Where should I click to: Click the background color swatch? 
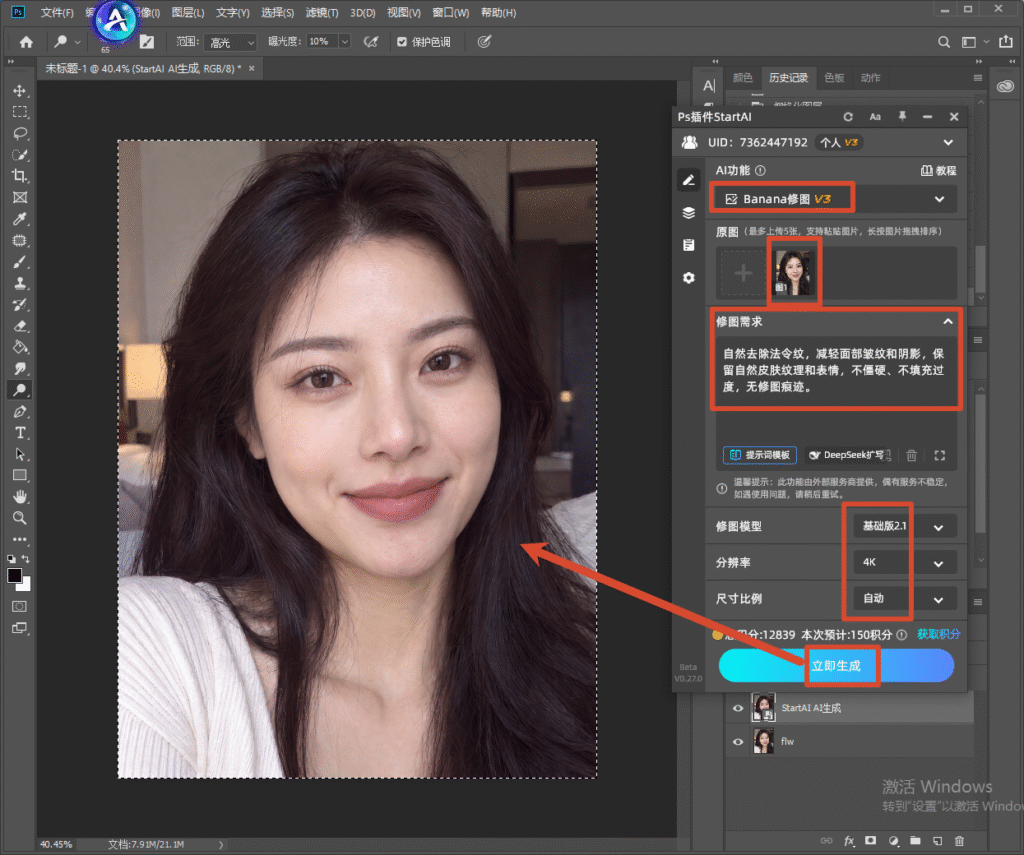pyautogui.click(x=25, y=585)
